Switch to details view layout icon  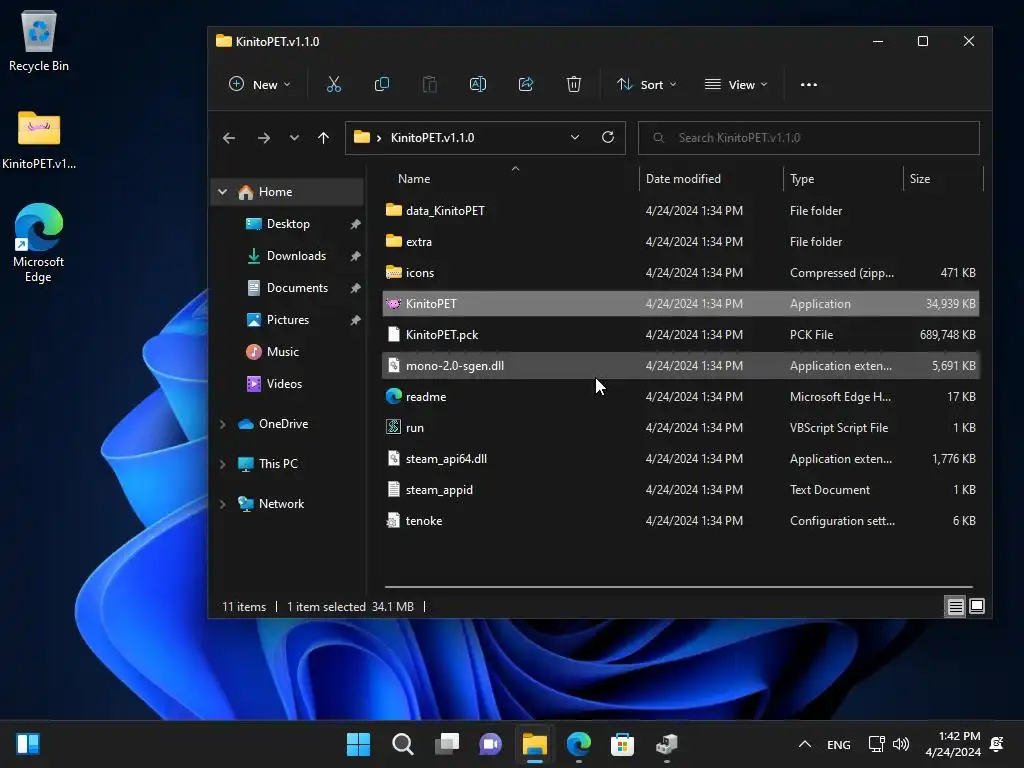point(955,607)
